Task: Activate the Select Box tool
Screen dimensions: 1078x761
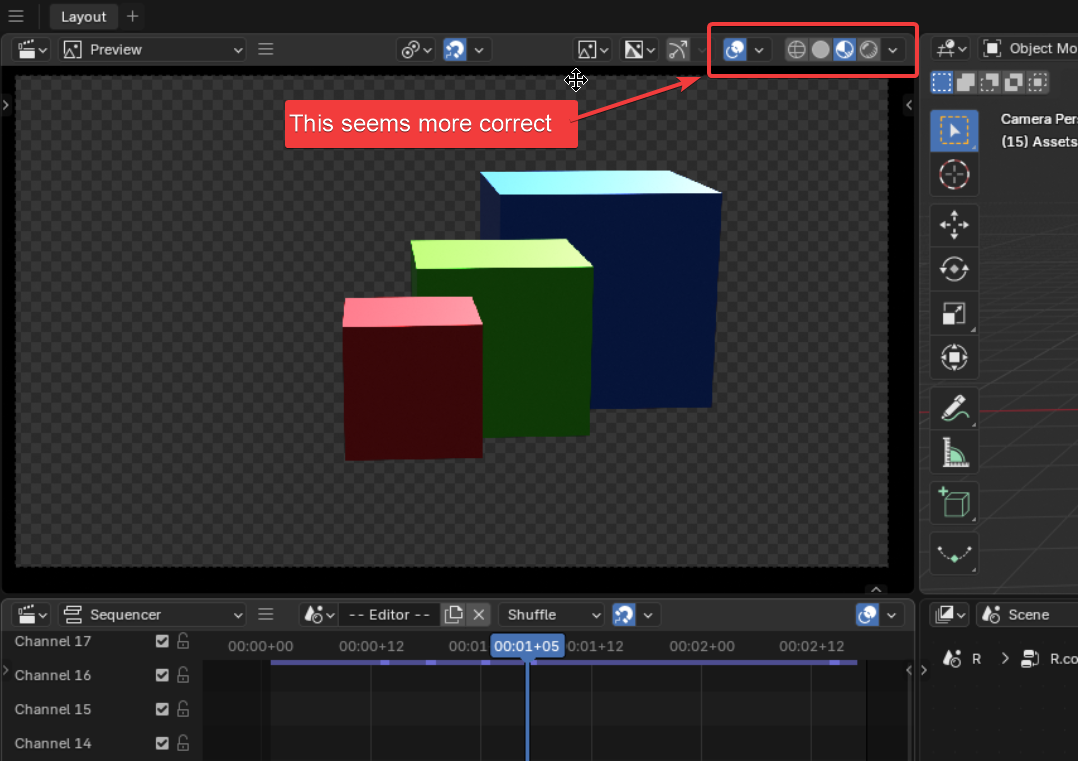Action: 954,131
